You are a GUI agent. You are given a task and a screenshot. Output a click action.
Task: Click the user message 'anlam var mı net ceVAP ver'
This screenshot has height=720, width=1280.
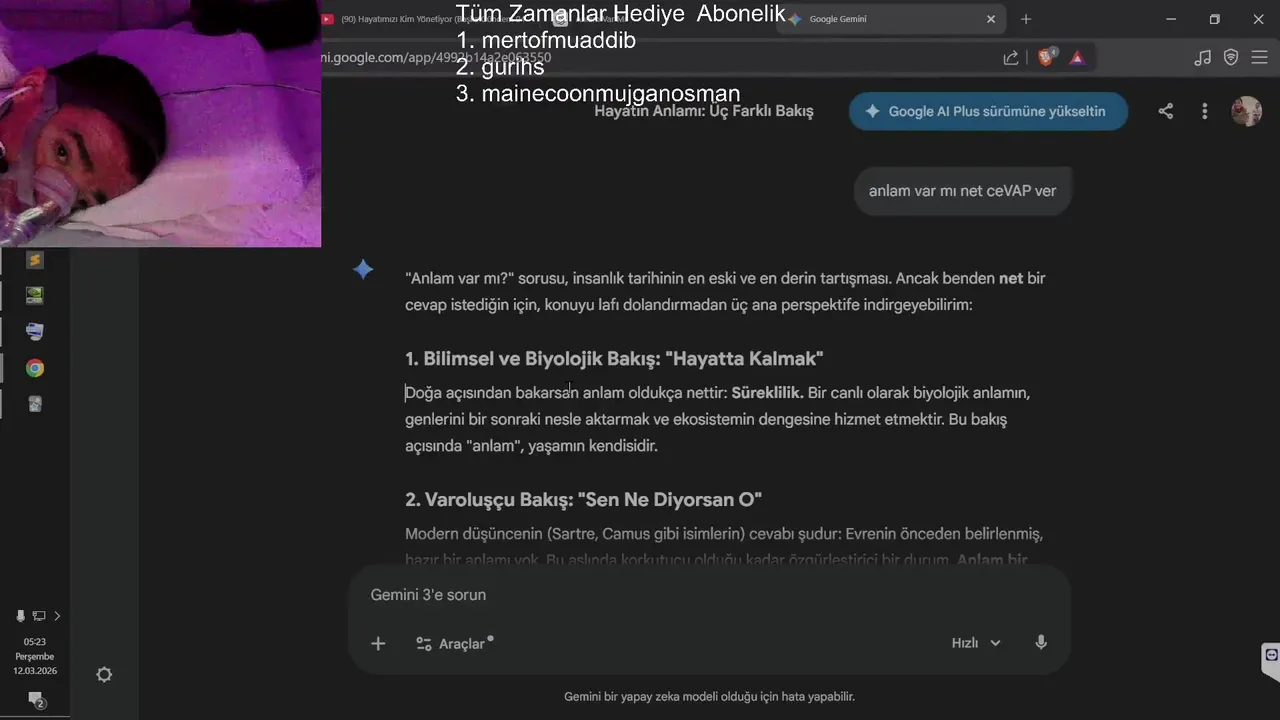[x=962, y=190]
